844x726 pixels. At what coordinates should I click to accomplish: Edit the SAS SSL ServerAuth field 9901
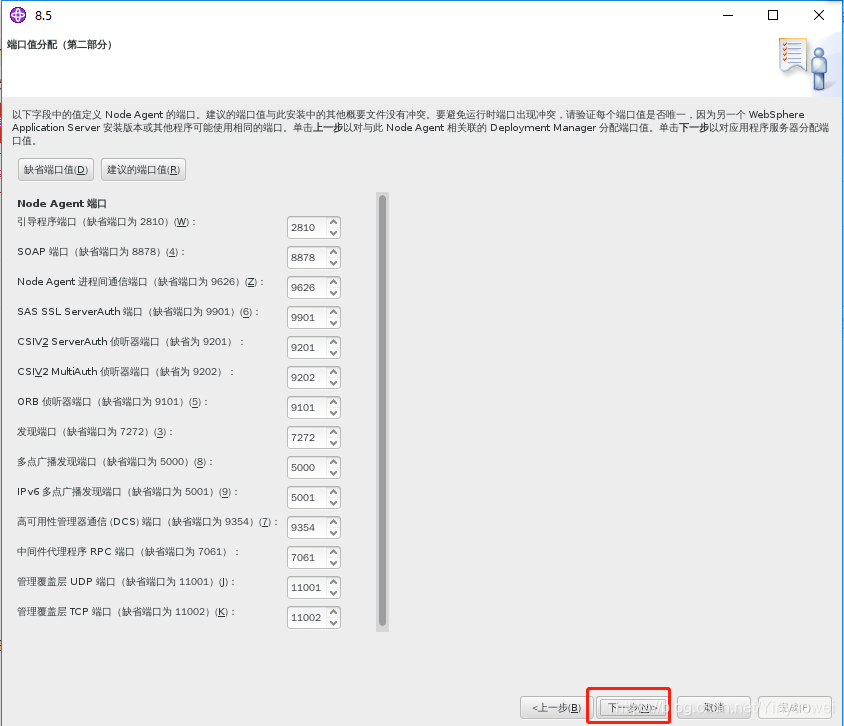307,318
